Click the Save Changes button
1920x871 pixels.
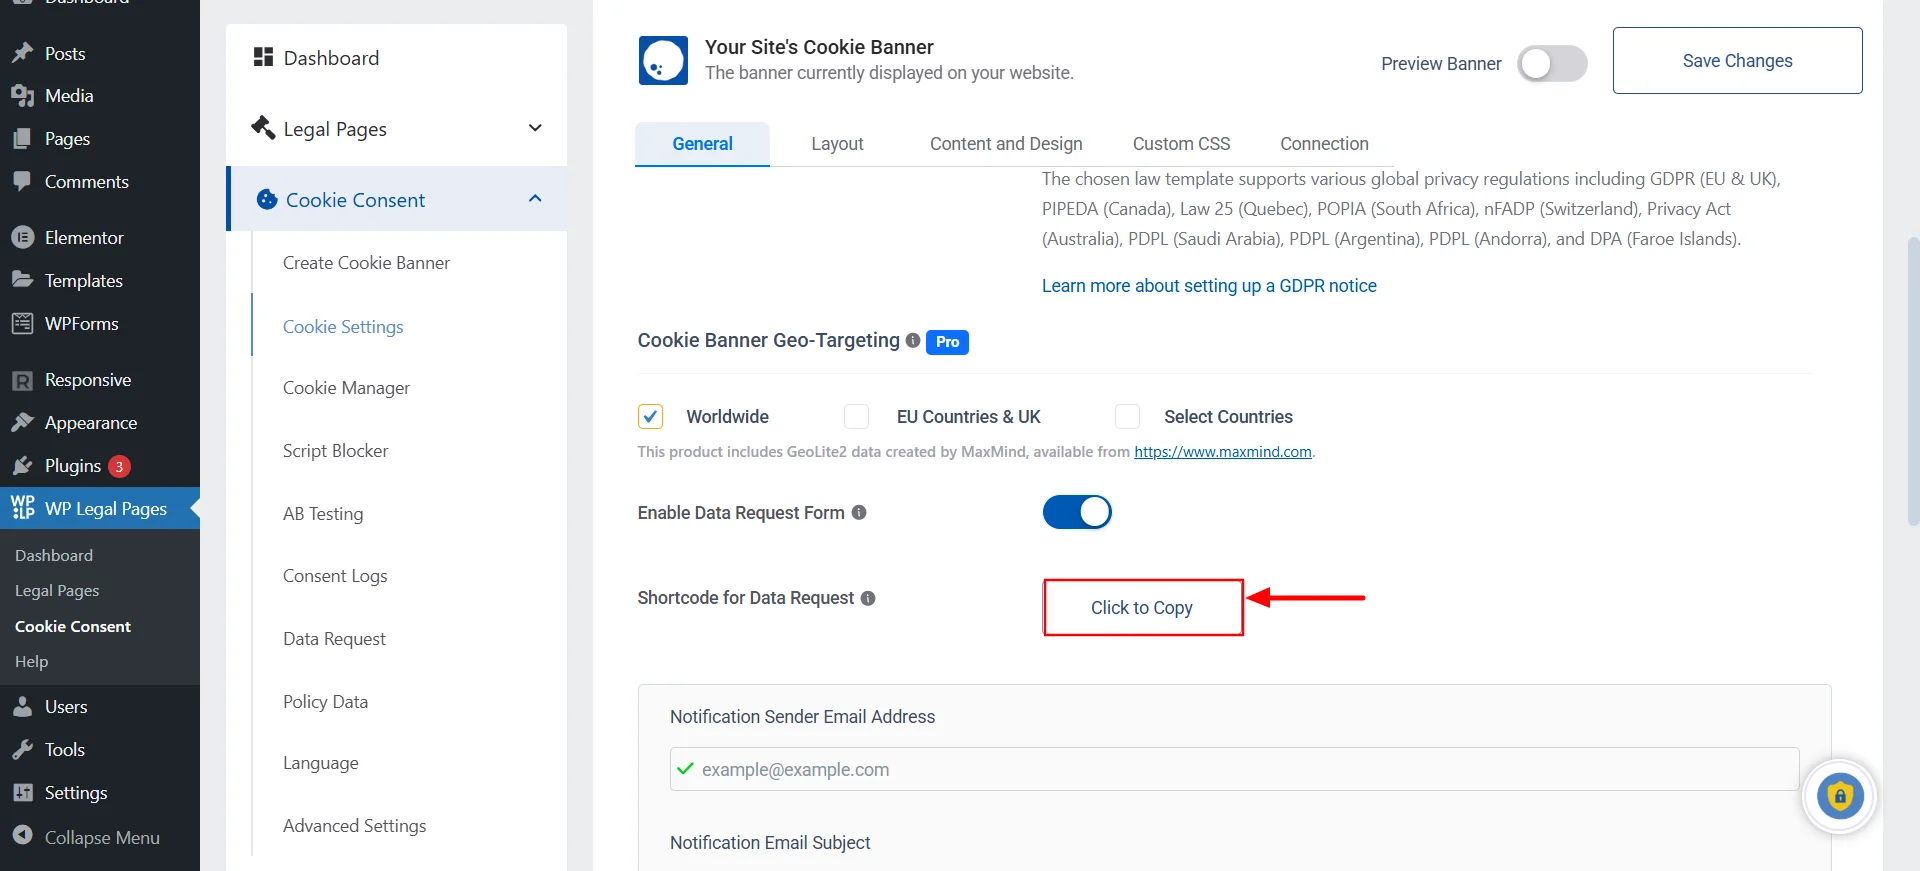click(1737, 61)
